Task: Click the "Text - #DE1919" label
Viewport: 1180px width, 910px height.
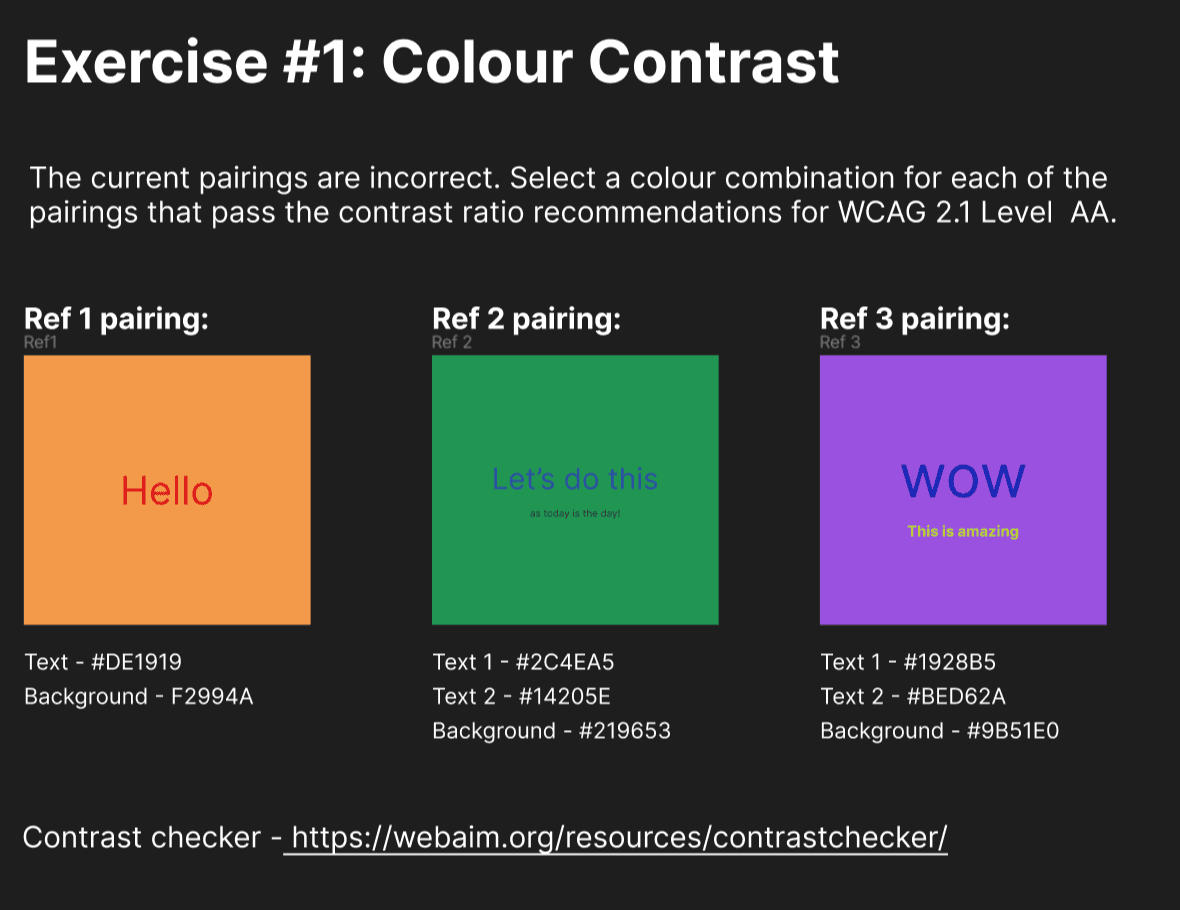Action: click(x=103, y=662)
